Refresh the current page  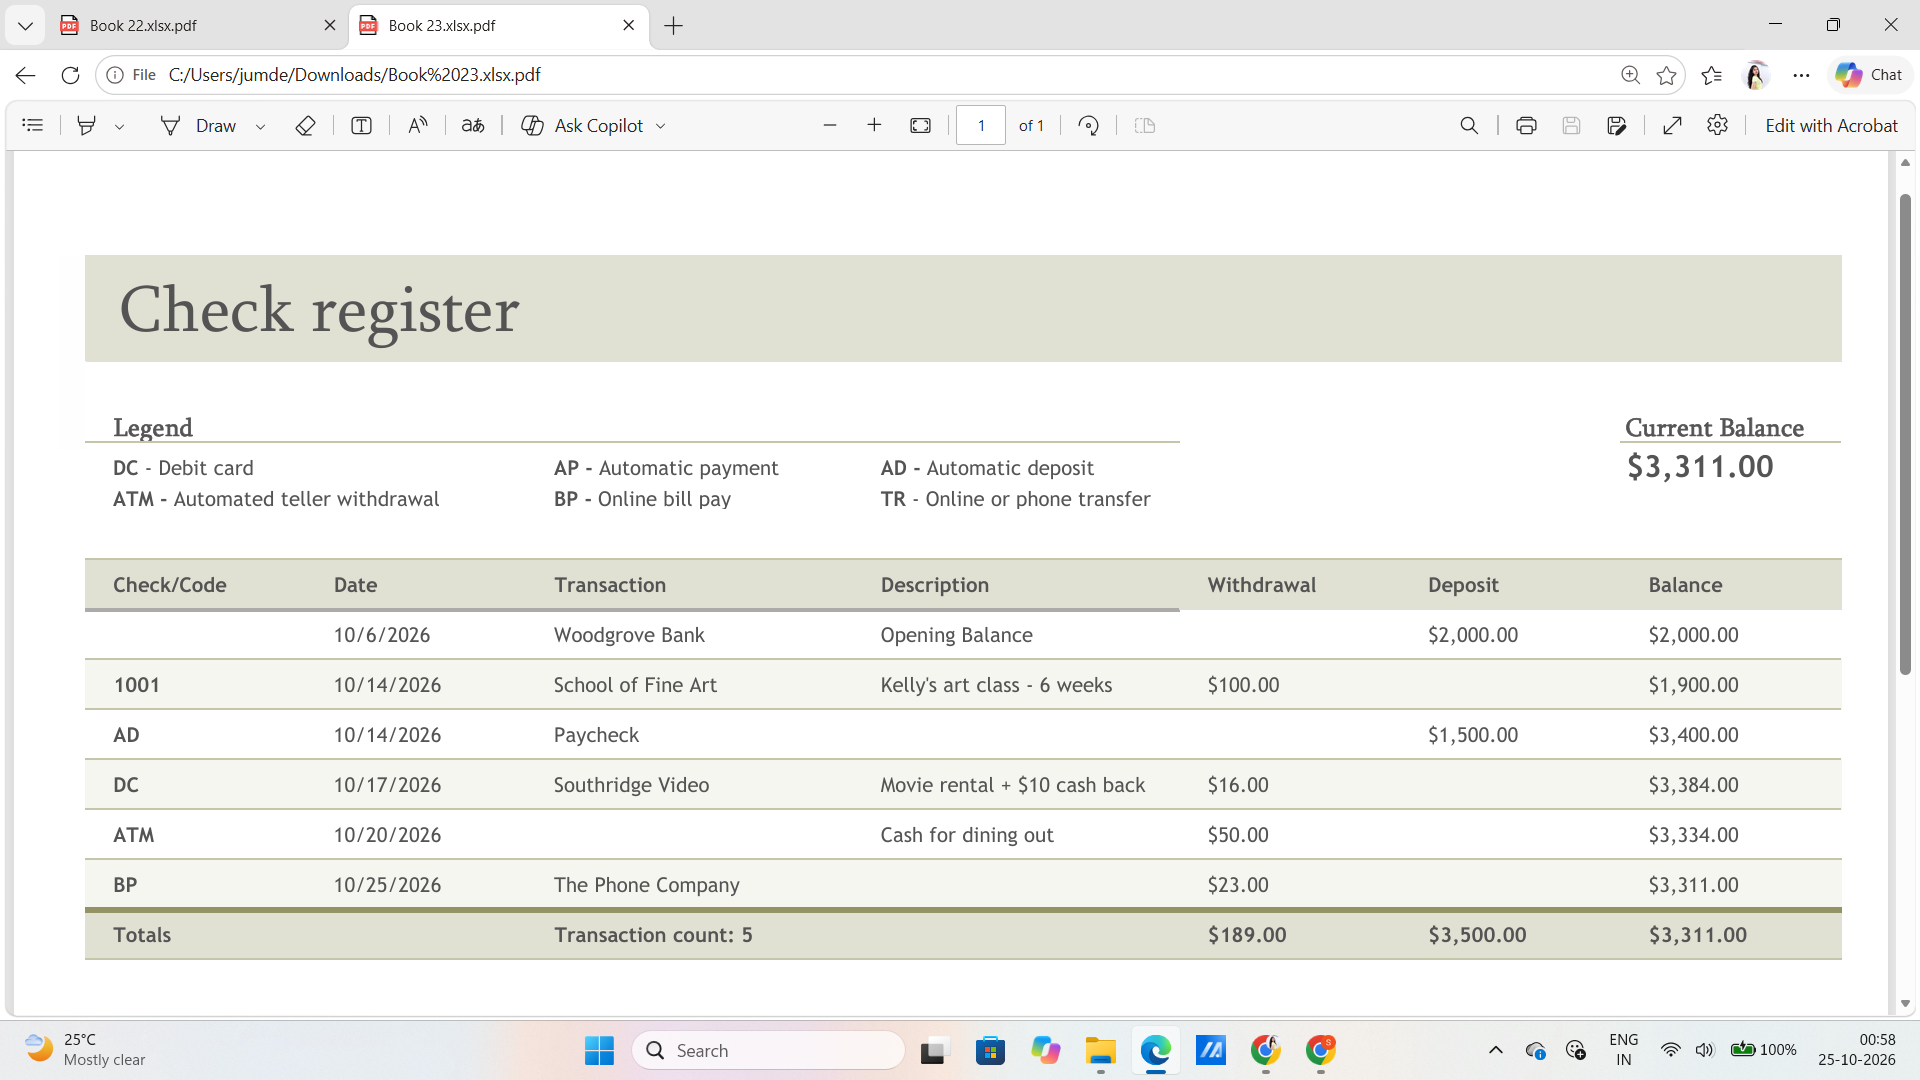(70, 75)
